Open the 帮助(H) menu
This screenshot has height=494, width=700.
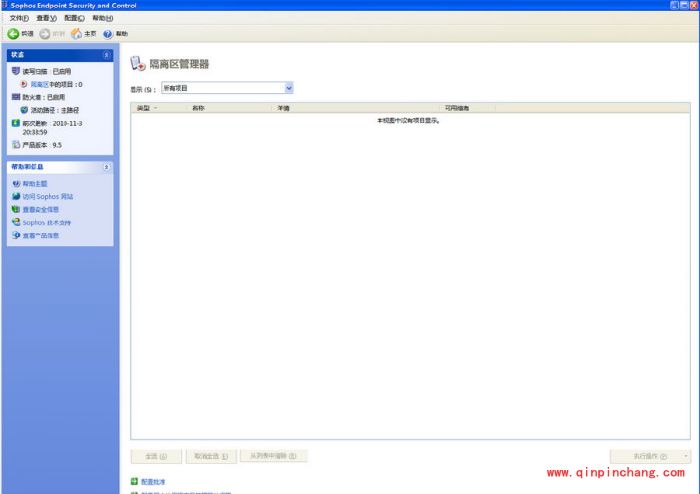pyautogui.click(x=103, y=18)
